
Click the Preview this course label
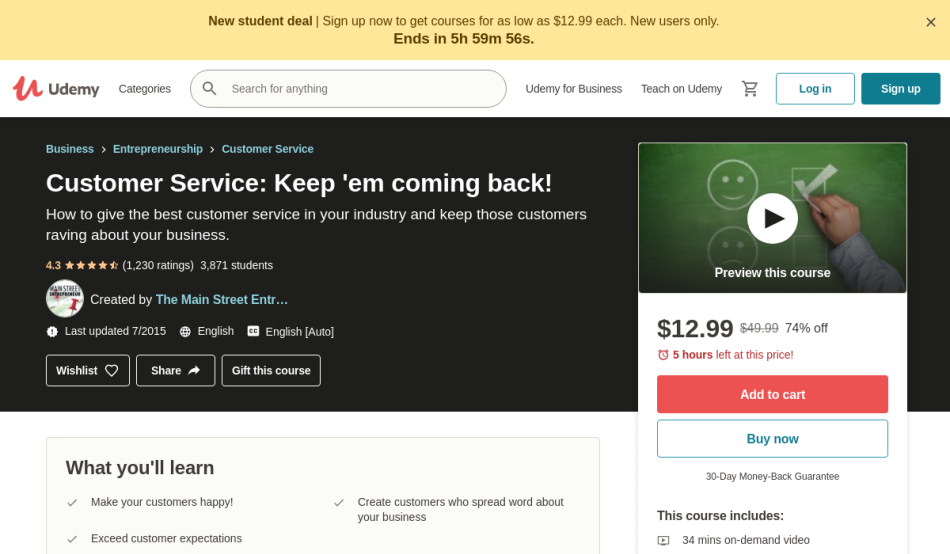tap(772, 273)
